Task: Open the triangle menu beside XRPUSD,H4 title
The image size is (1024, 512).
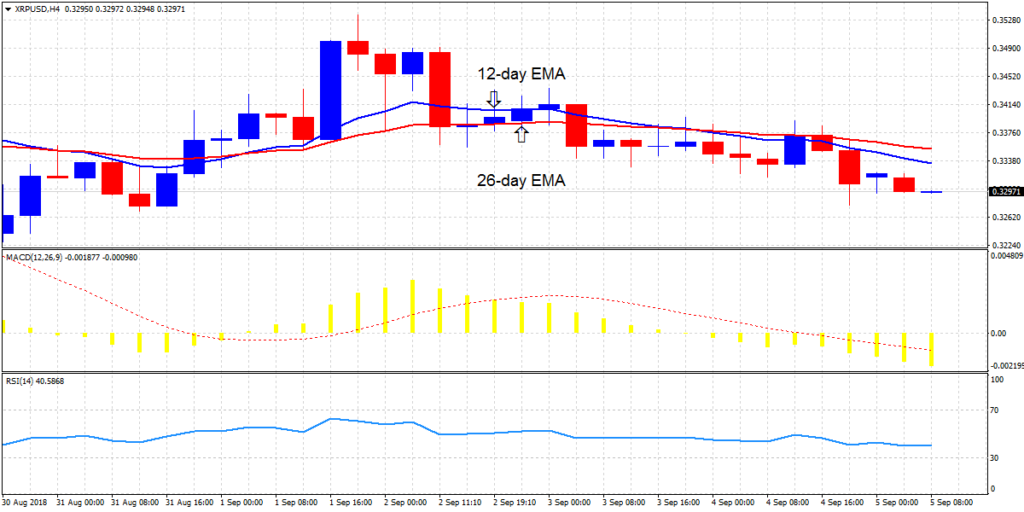Action: 8,8
